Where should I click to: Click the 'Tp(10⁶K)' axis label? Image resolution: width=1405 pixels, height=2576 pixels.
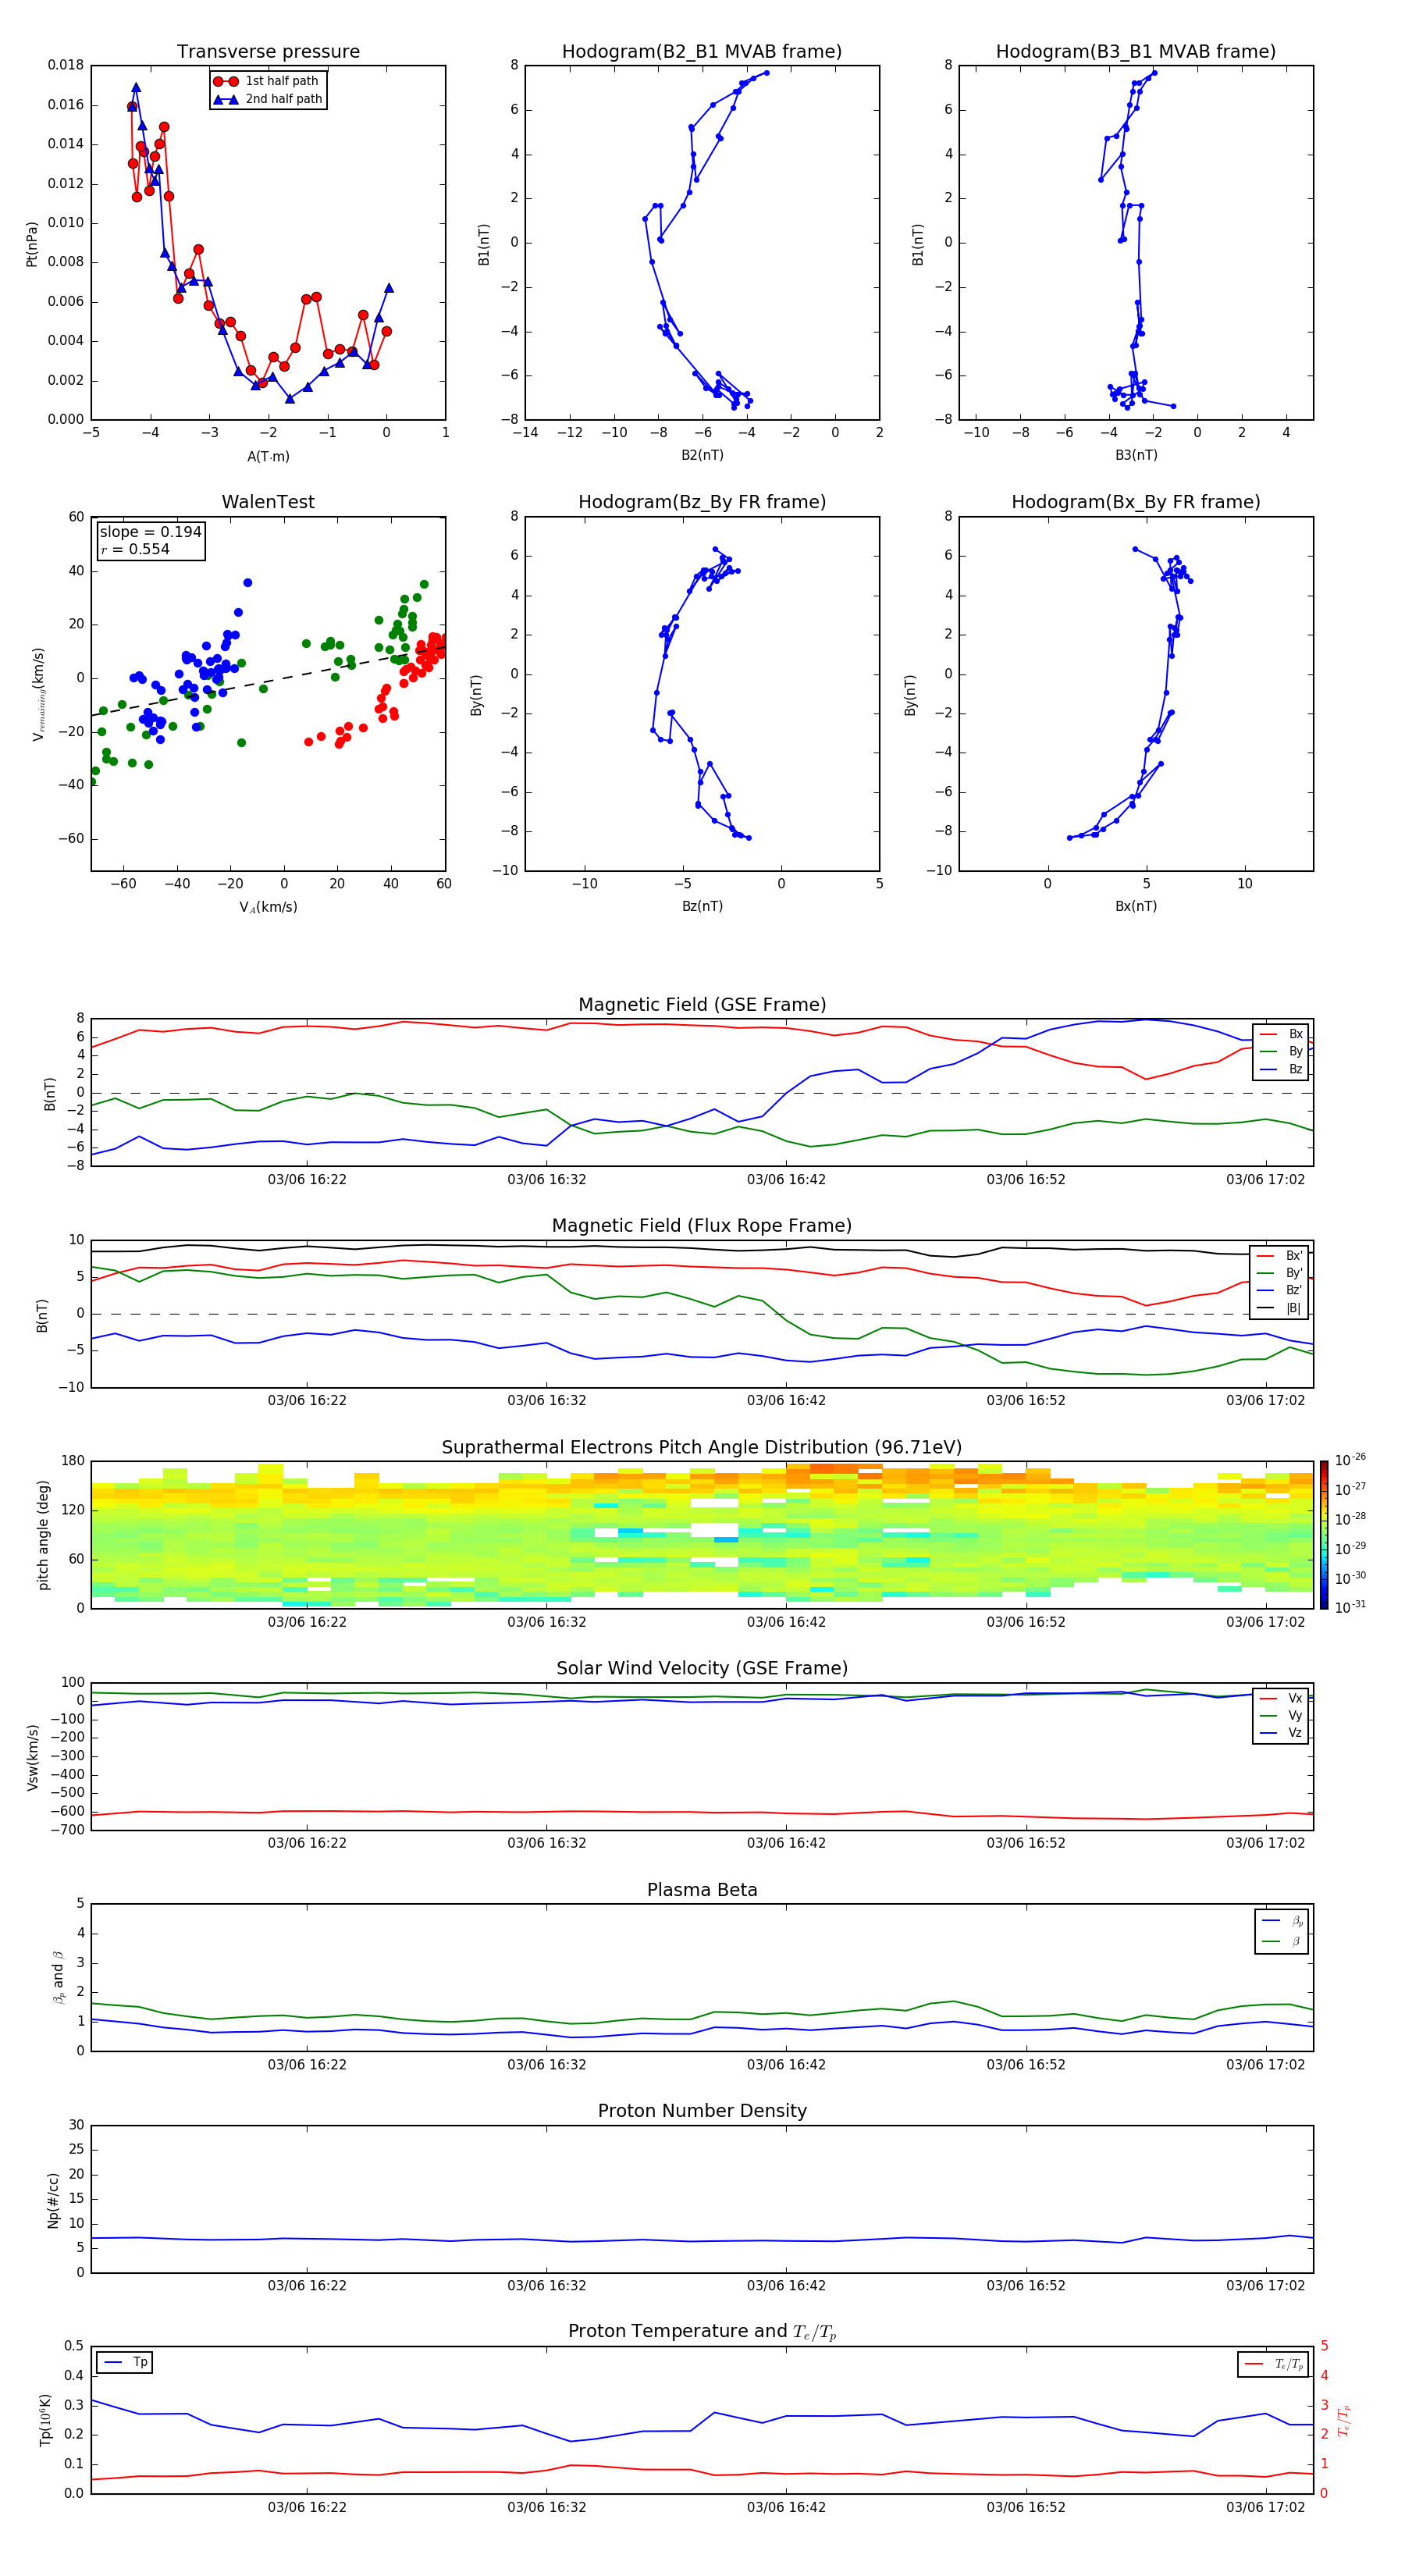(x=45, y=2420)
